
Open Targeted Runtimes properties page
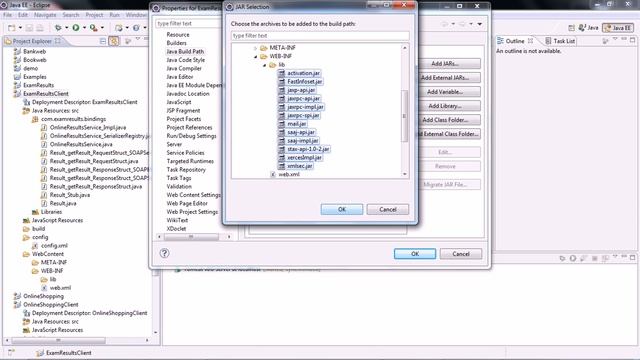[190, 161]
